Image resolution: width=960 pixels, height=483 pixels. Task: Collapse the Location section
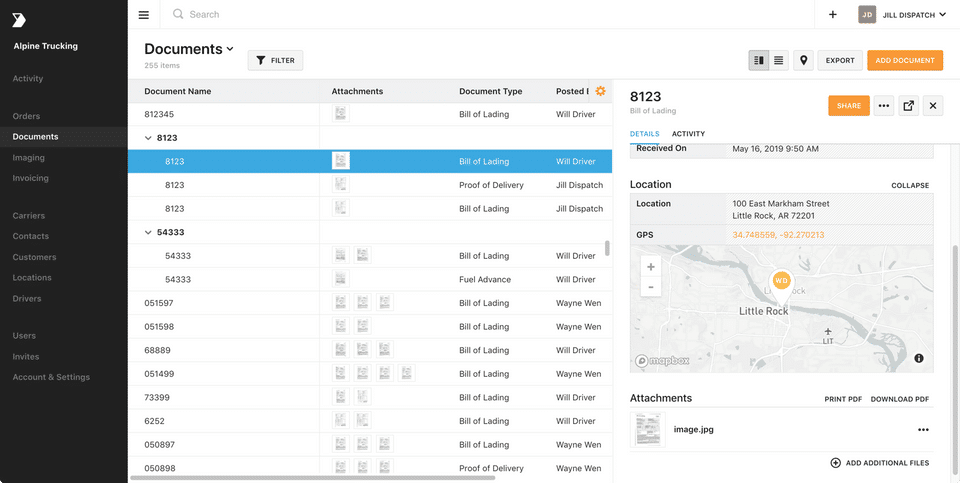pyautogui.click(x=910, y=185)
